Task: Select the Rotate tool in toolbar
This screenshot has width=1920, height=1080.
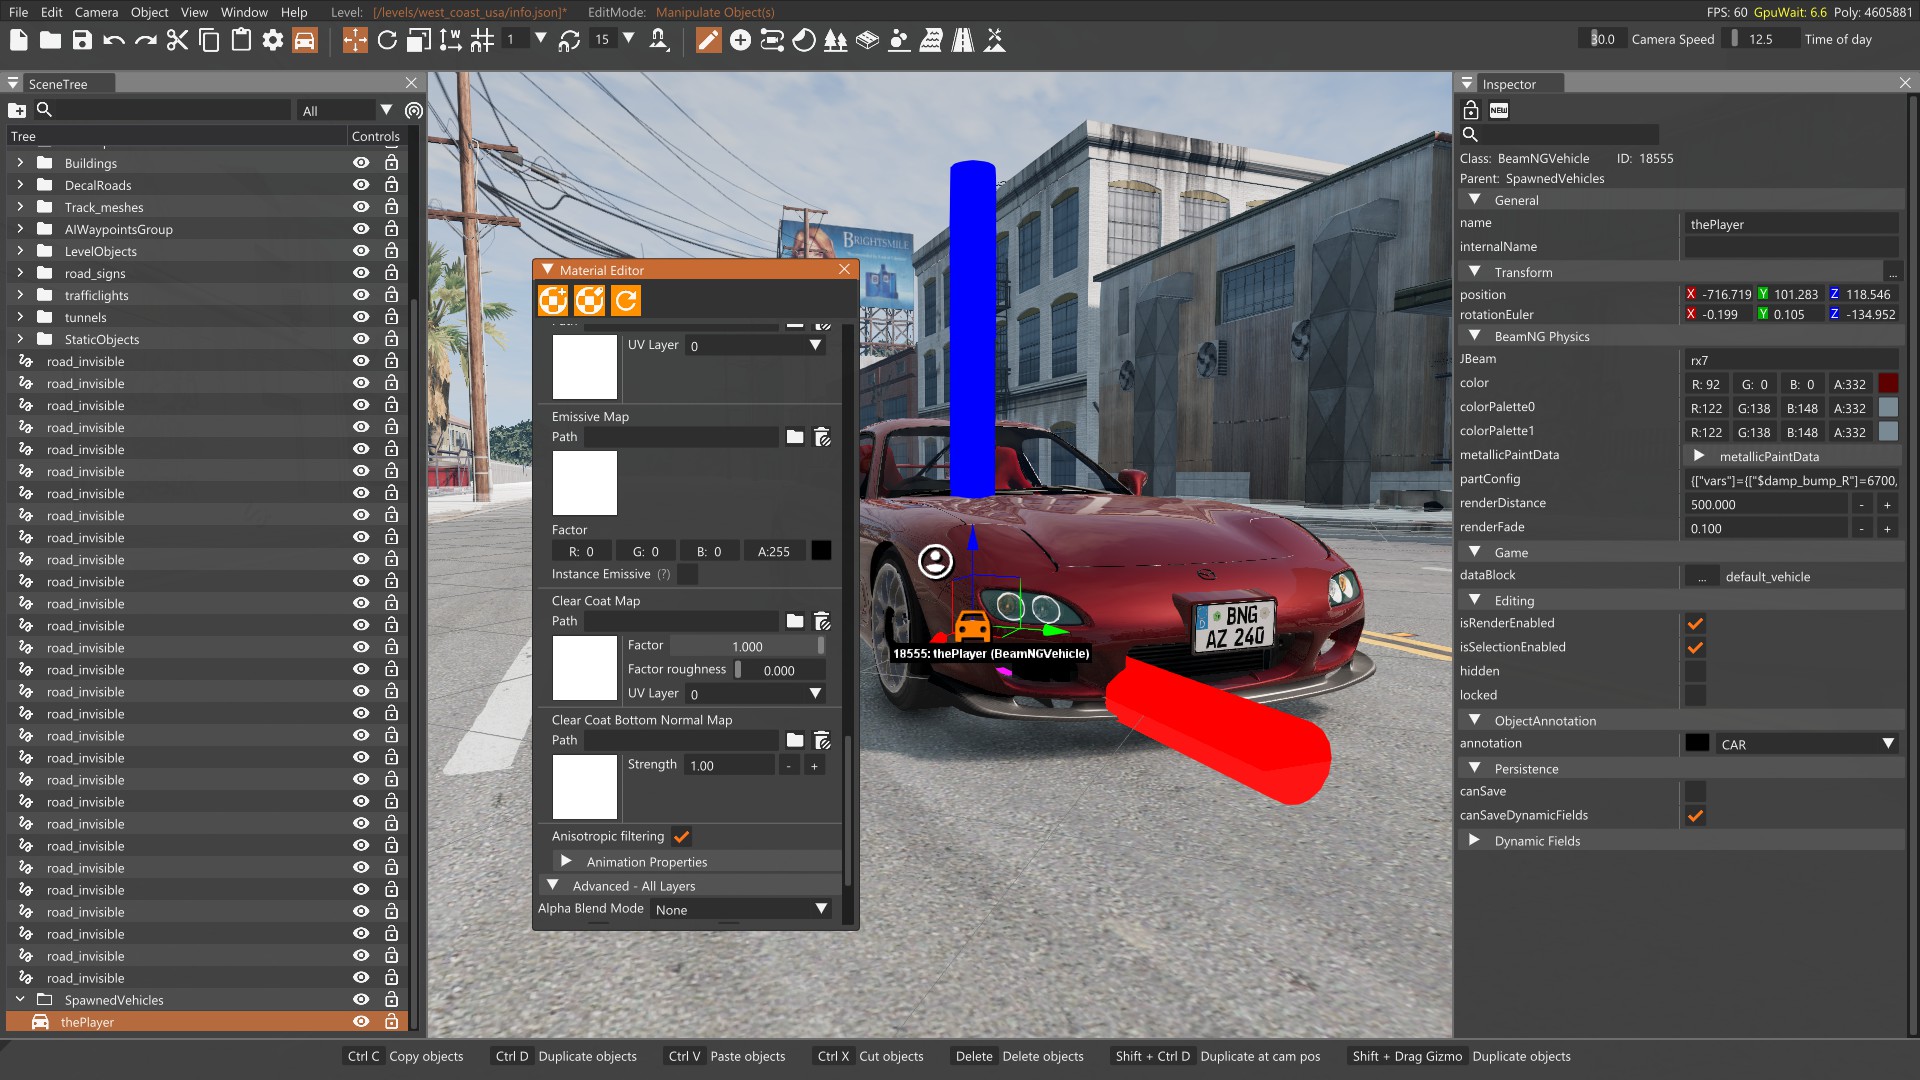Action: pos(387,40)
